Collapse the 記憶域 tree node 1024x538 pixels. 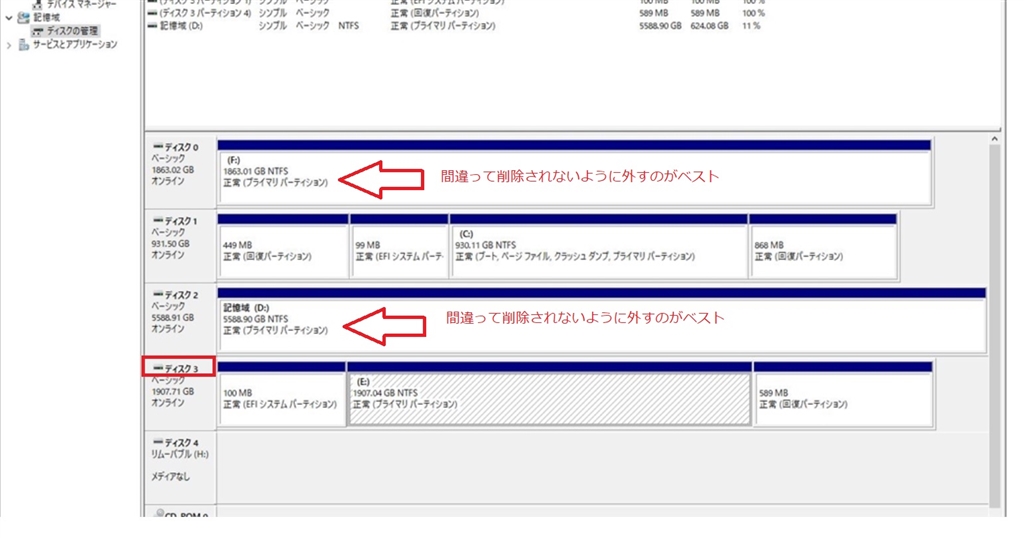coord(8,18)
